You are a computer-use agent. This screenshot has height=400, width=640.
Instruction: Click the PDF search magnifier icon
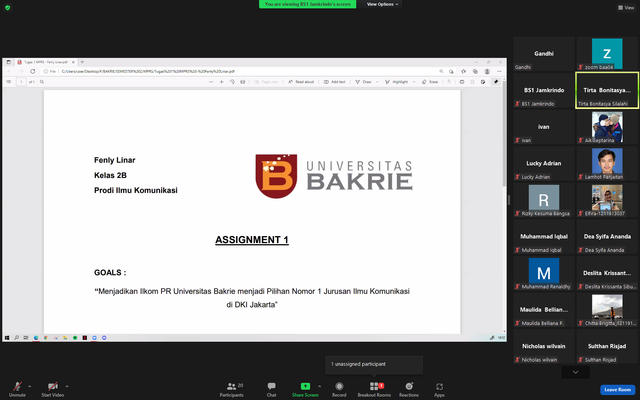(42, 82)
